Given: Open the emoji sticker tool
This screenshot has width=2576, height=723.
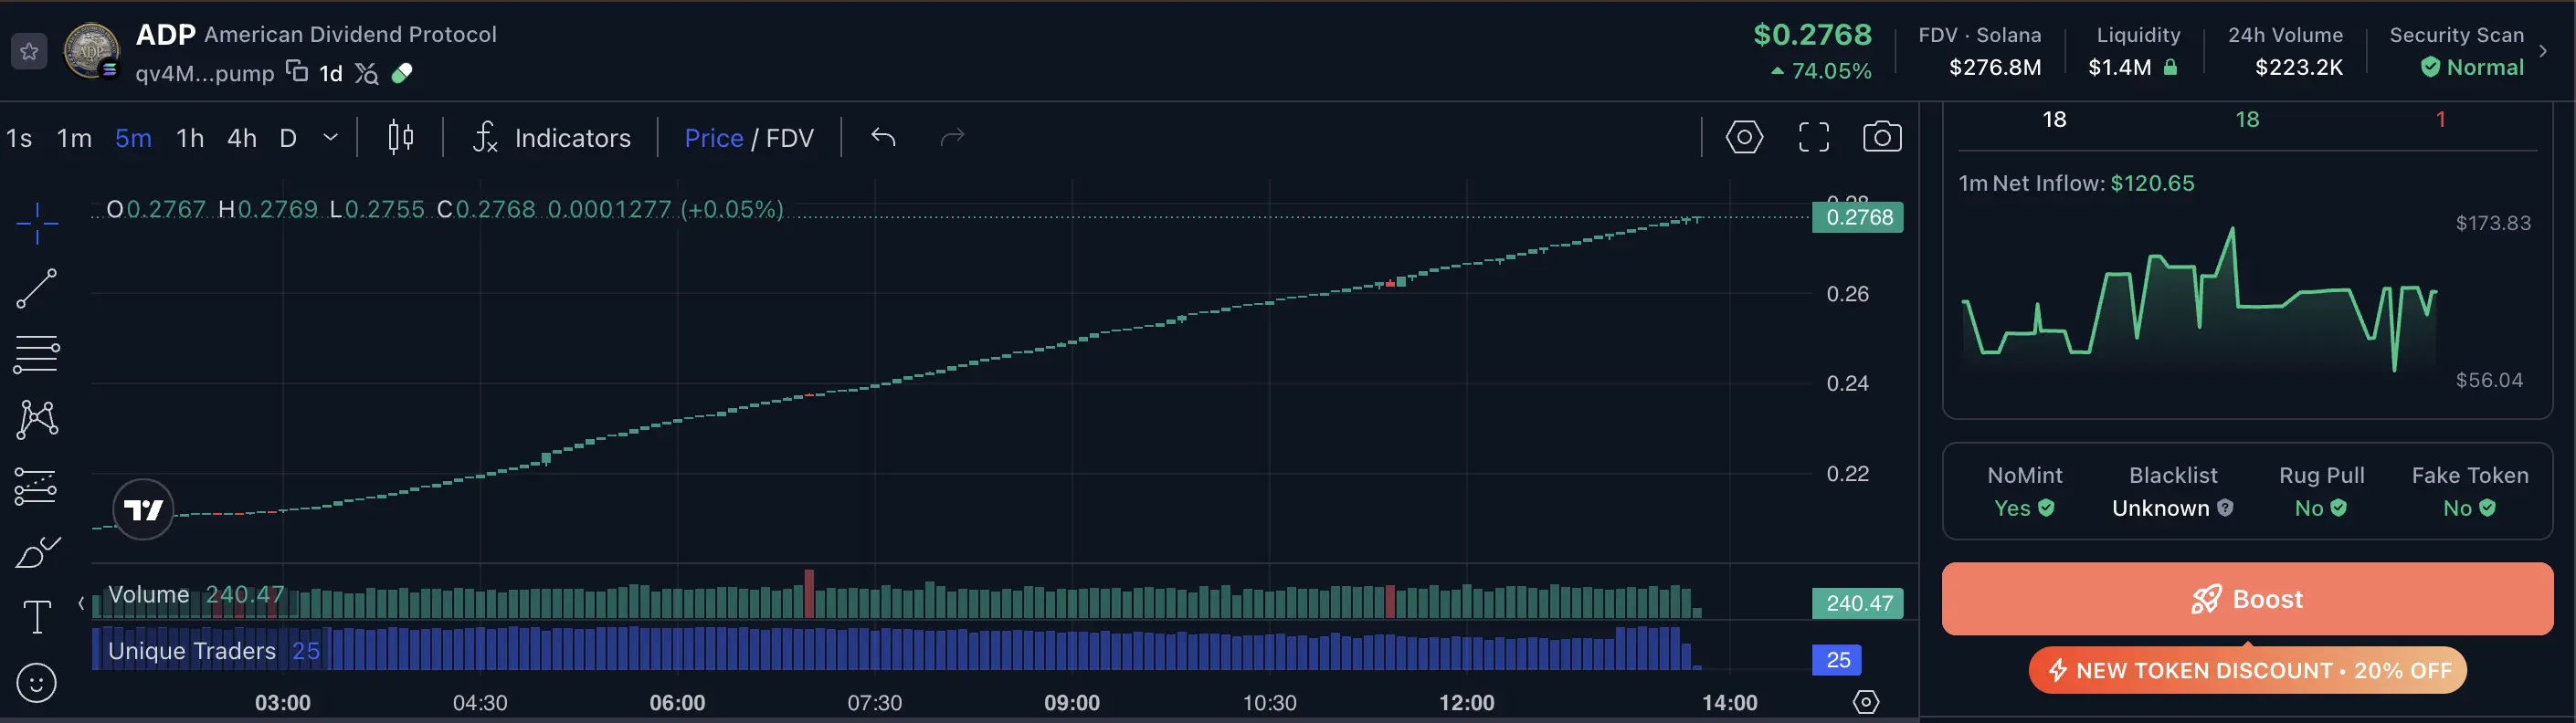Looking at the screenshot, I should tap(37, 684).
